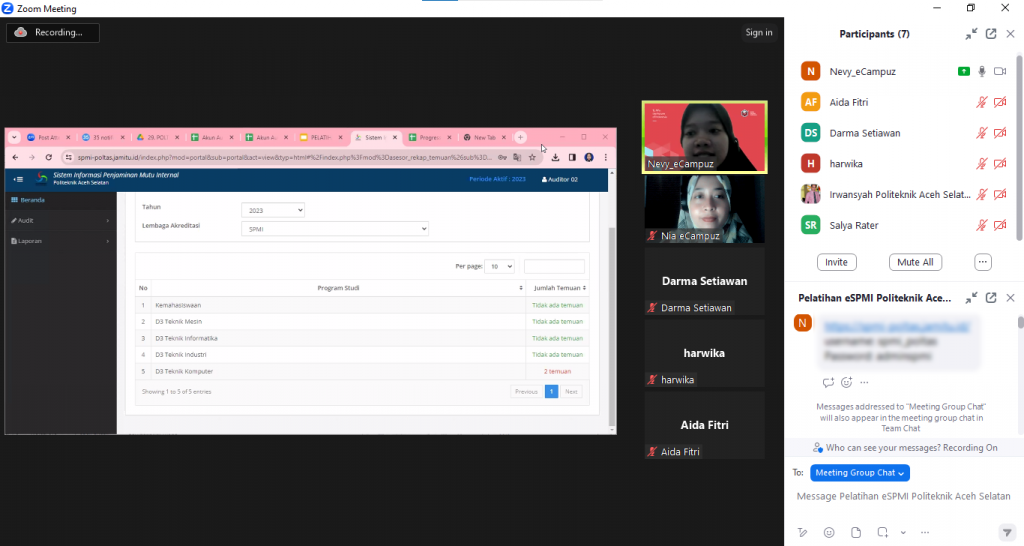
Task: Pop out the Participants panel
Action: pos(991,34)
